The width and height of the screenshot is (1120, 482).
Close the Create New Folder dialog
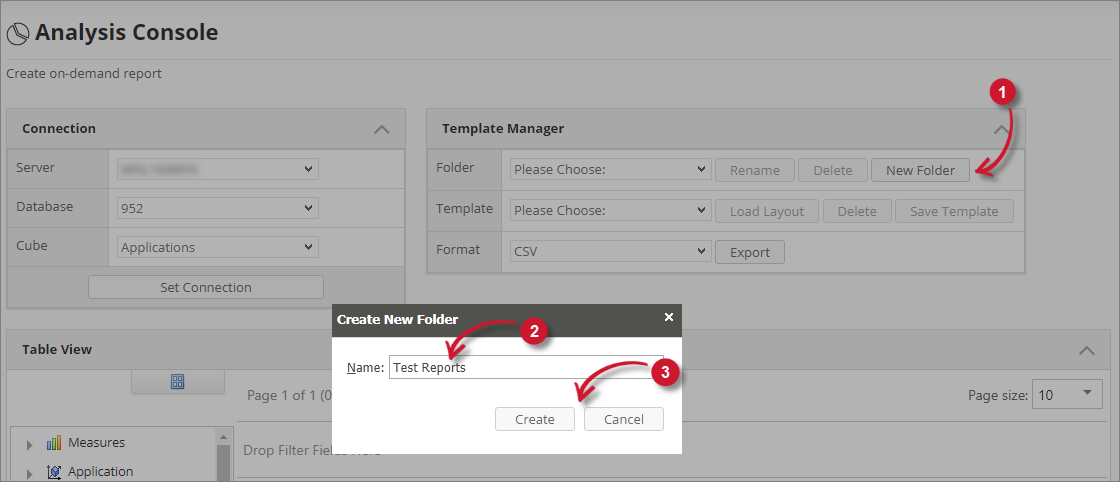point(669,317)
